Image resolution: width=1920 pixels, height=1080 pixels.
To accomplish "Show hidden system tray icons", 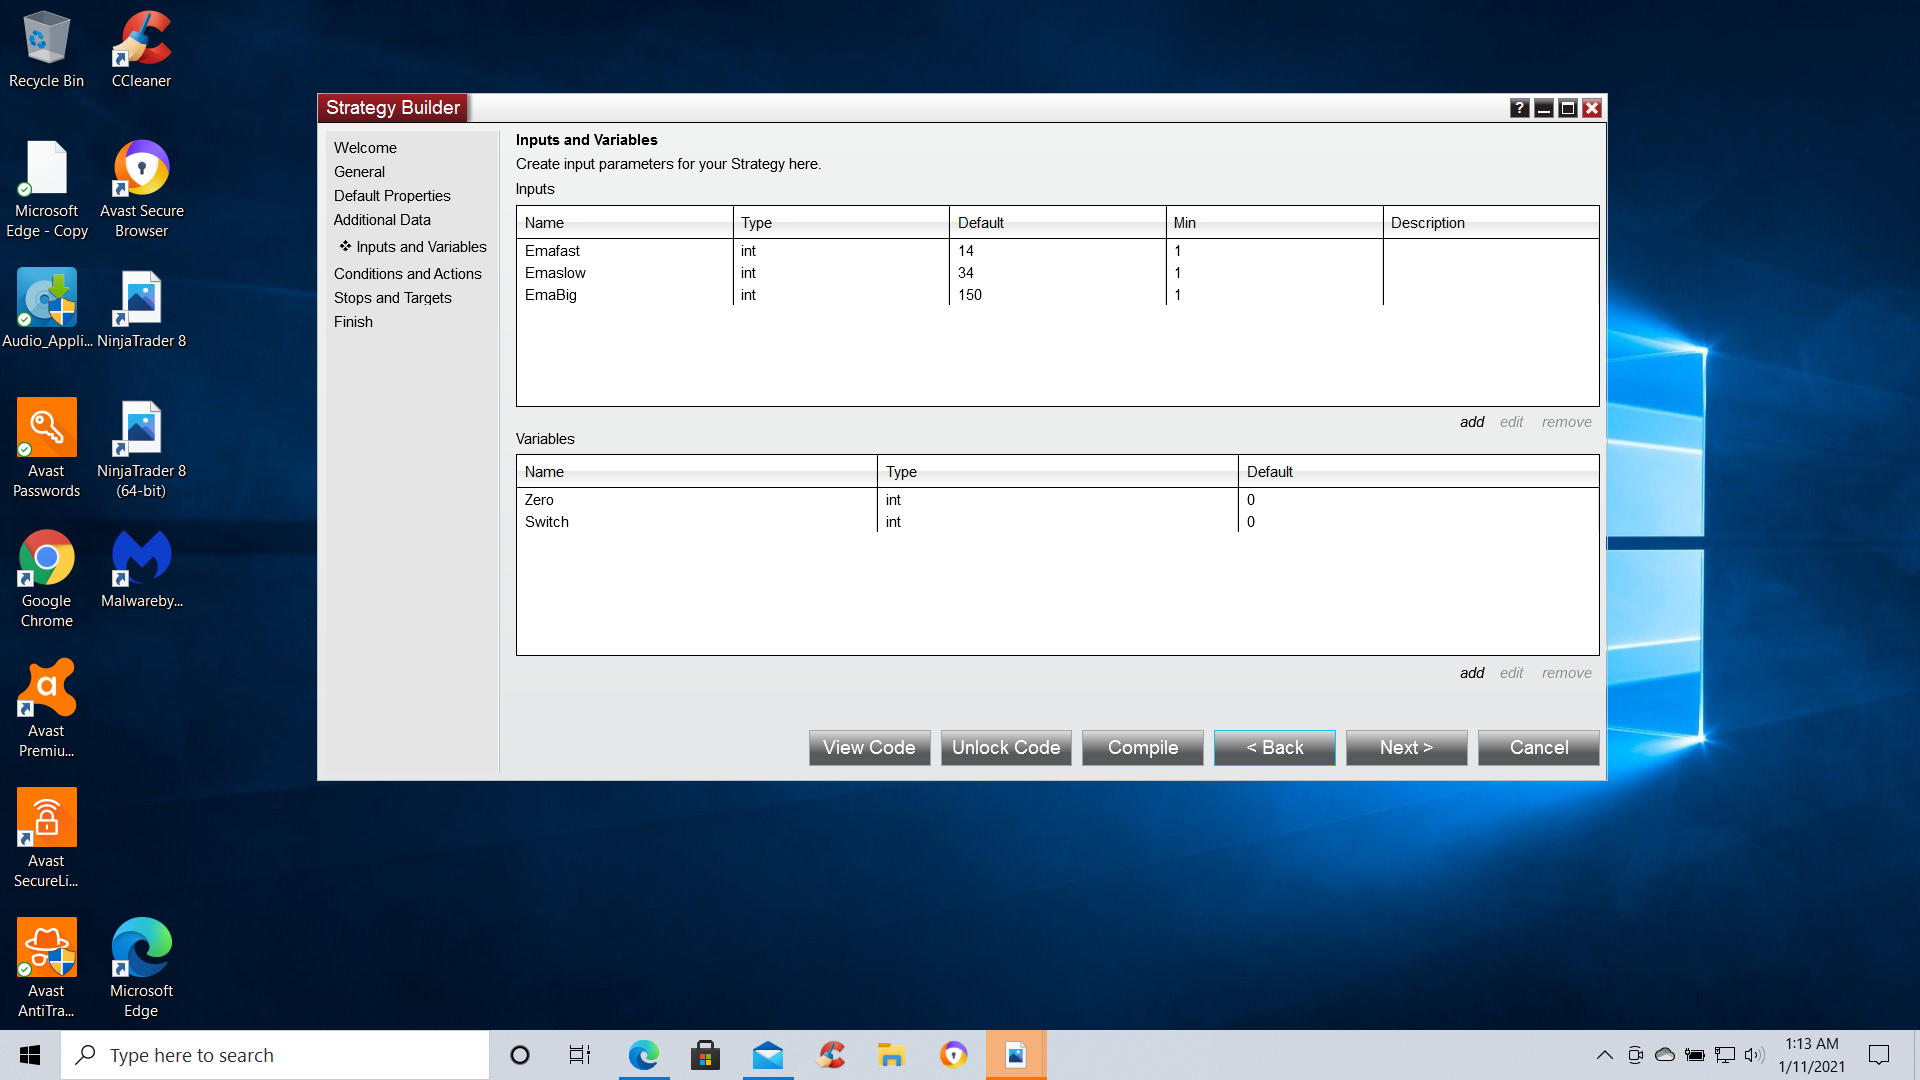I will (1604, 1055).
